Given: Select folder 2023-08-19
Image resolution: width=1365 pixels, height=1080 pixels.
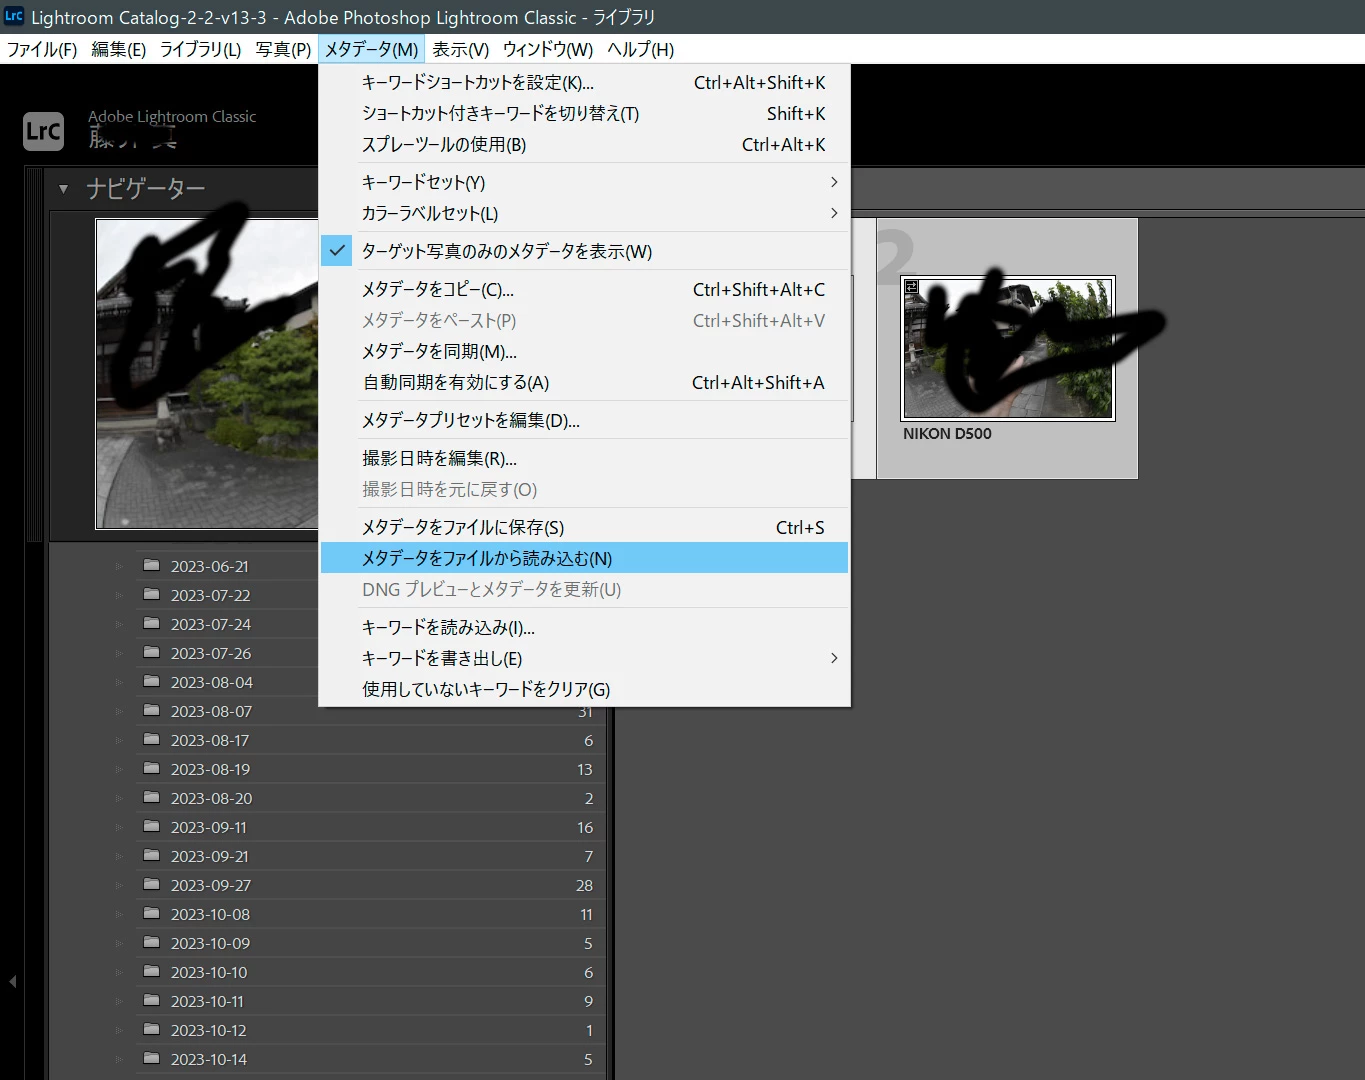Looking at the screenshot, I should [x=370, y=769].
